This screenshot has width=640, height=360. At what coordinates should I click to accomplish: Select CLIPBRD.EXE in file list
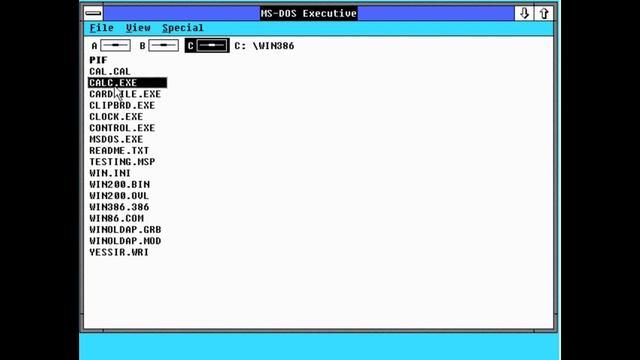click(122, 105)
